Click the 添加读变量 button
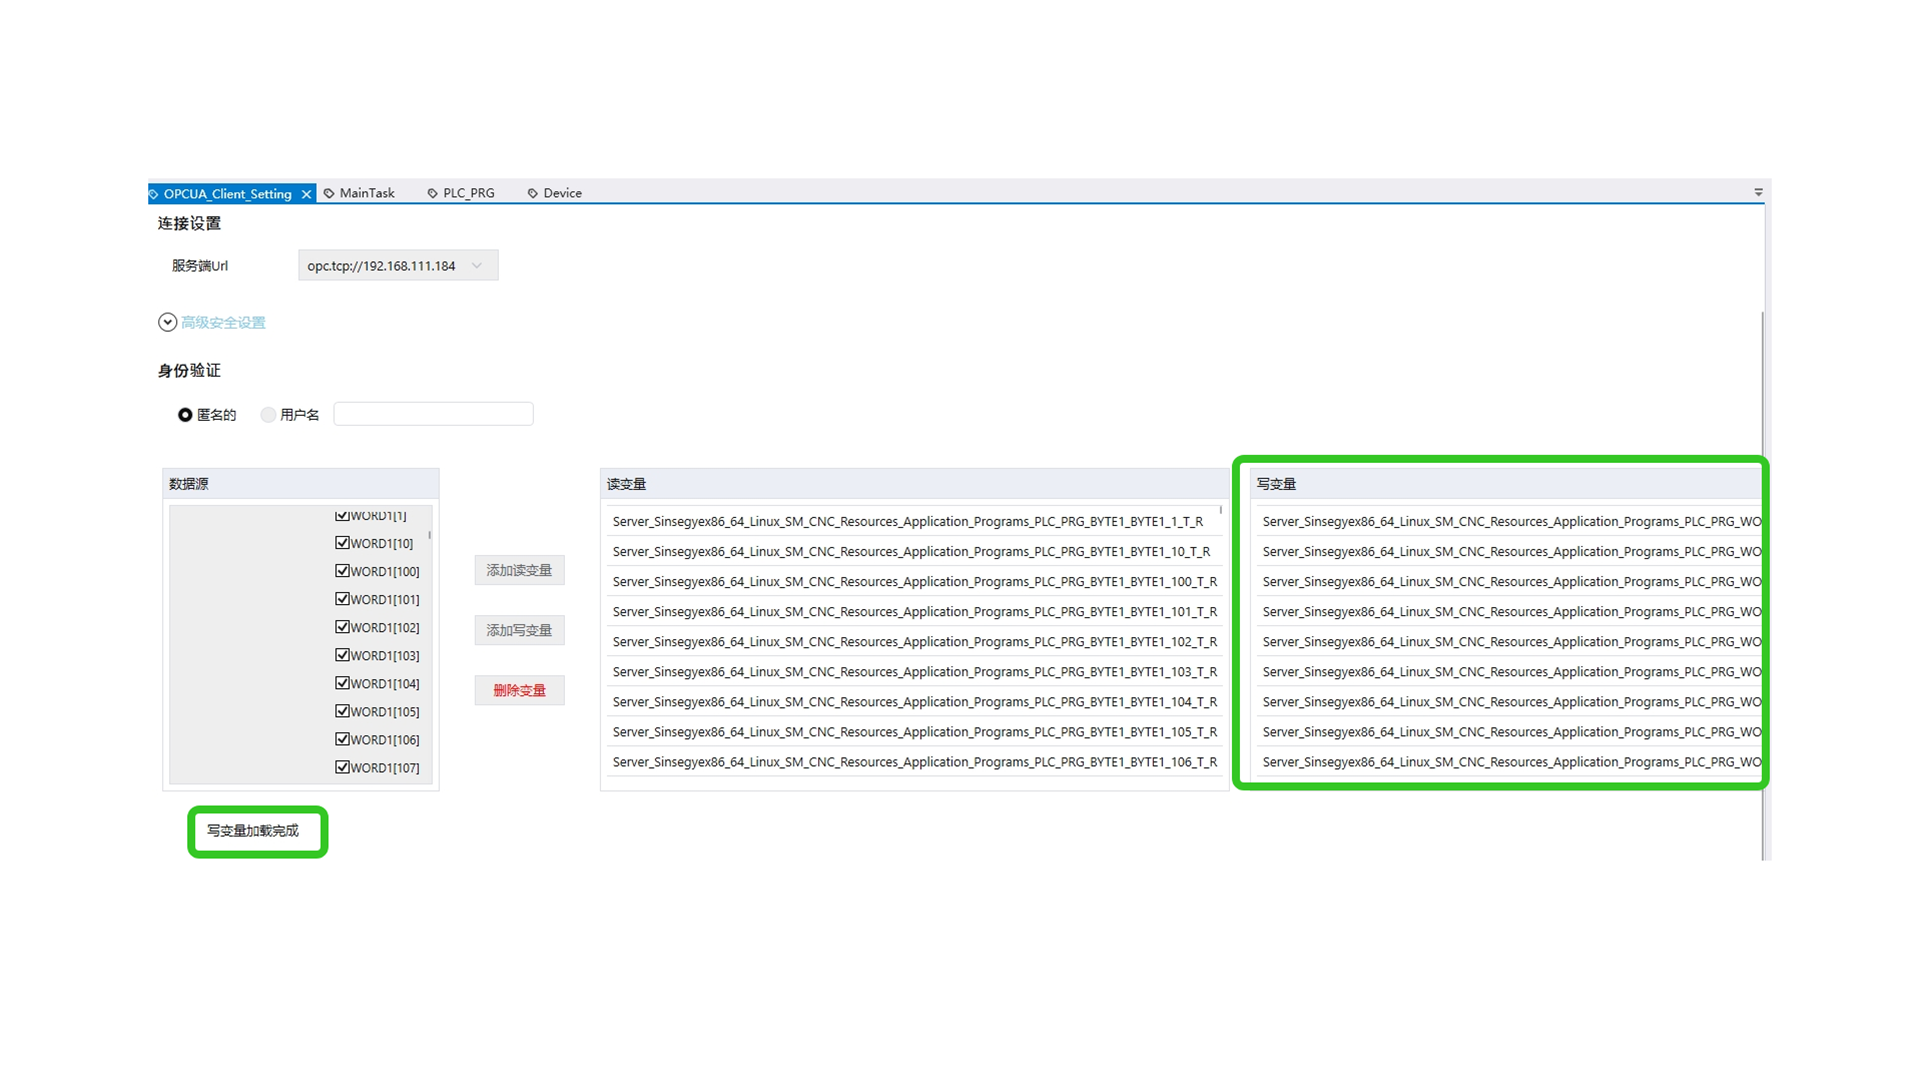 pyautogui.click(x=519, y=570)
